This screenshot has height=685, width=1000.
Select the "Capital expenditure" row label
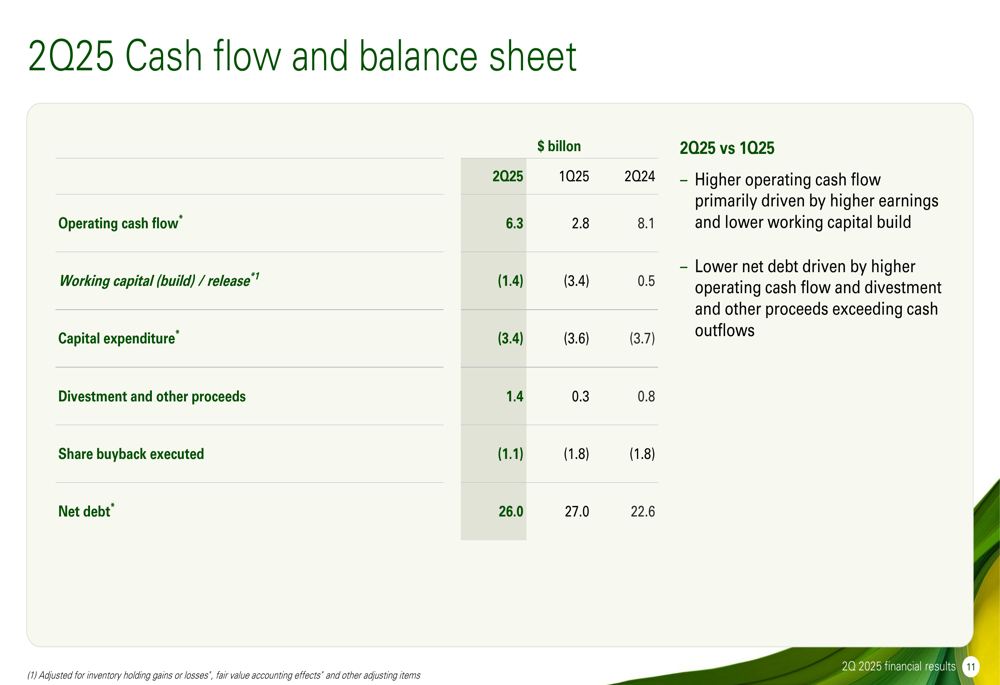click(119, 338)
